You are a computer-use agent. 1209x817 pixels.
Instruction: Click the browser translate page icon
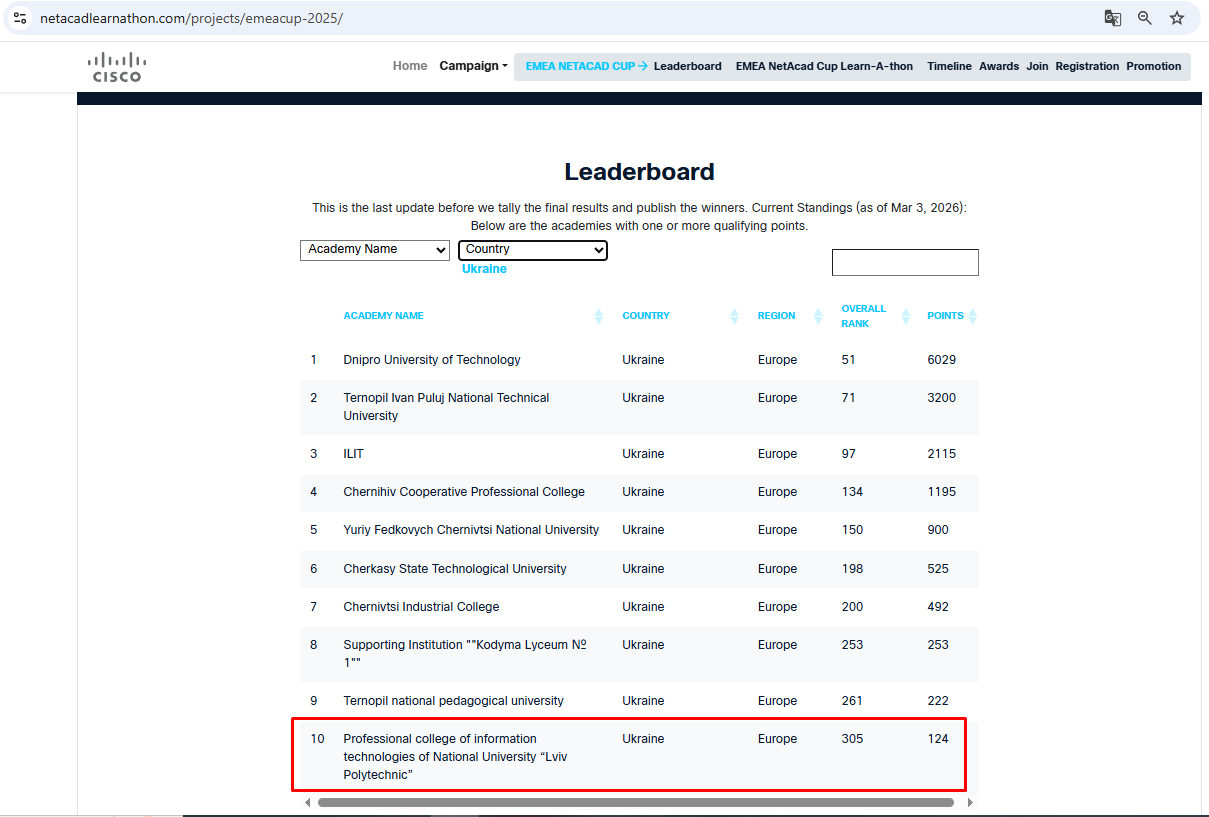pos(1112,18)
